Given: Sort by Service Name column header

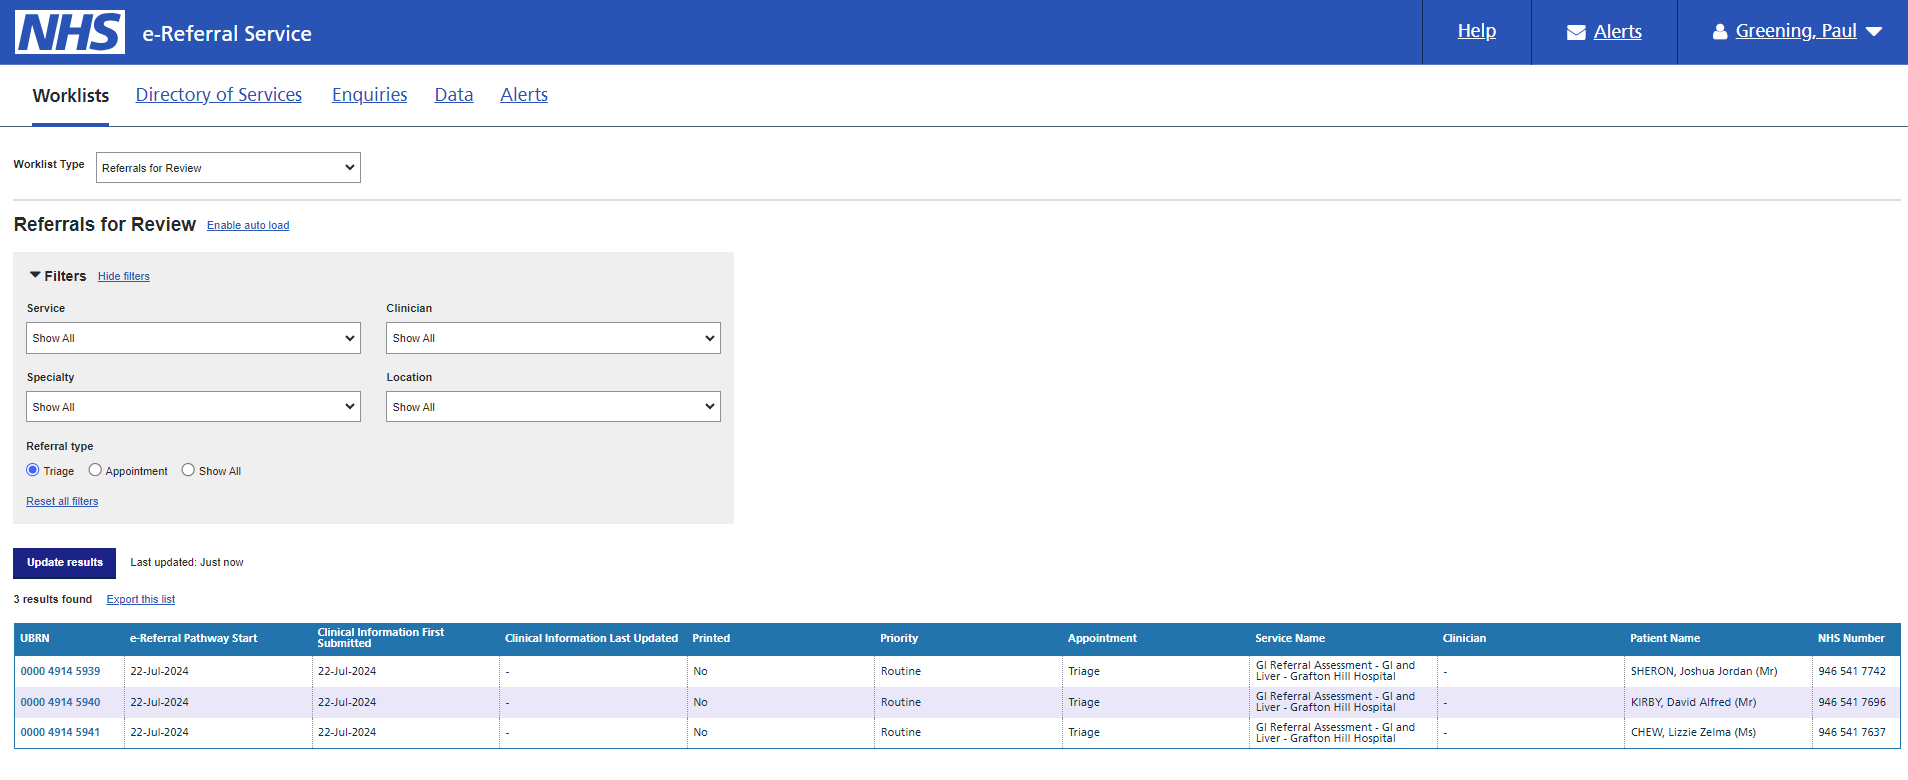Looking at the screenshot, I should pos(1290,638).
